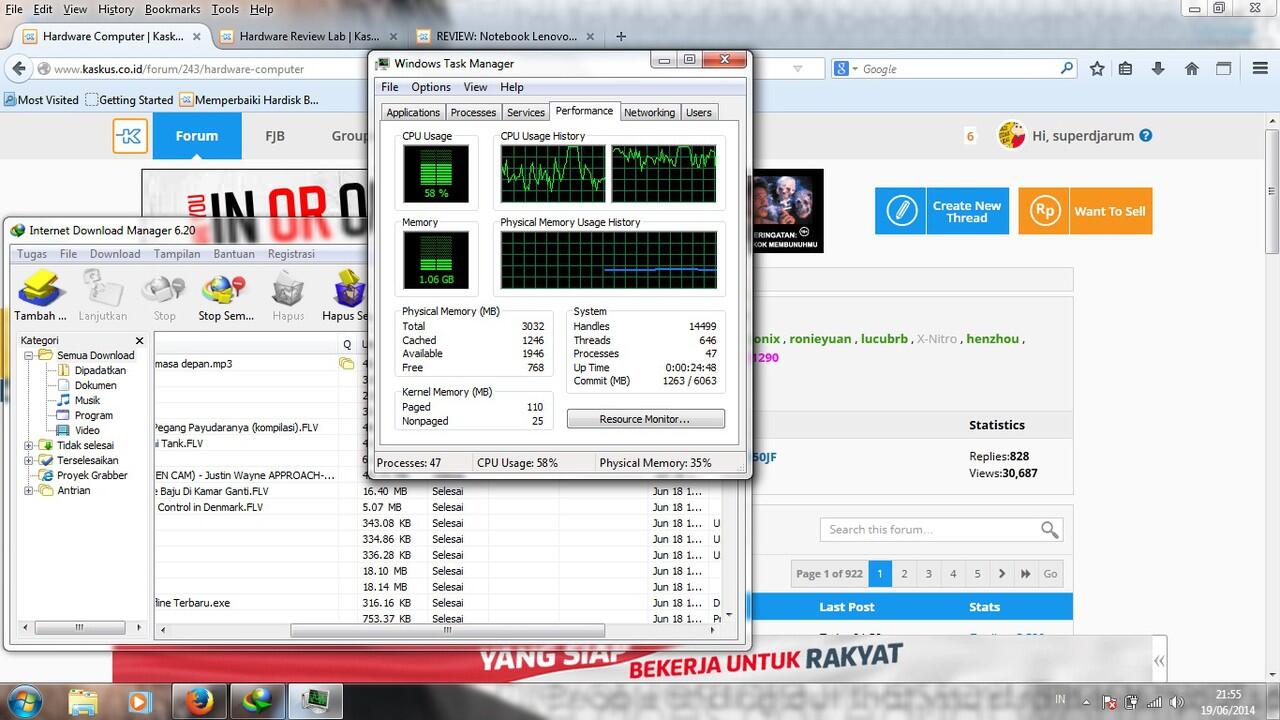Viewport: 1280px width, 720px height.
Task: Close the IDM Kategori panel
Action: pos(139,340)
